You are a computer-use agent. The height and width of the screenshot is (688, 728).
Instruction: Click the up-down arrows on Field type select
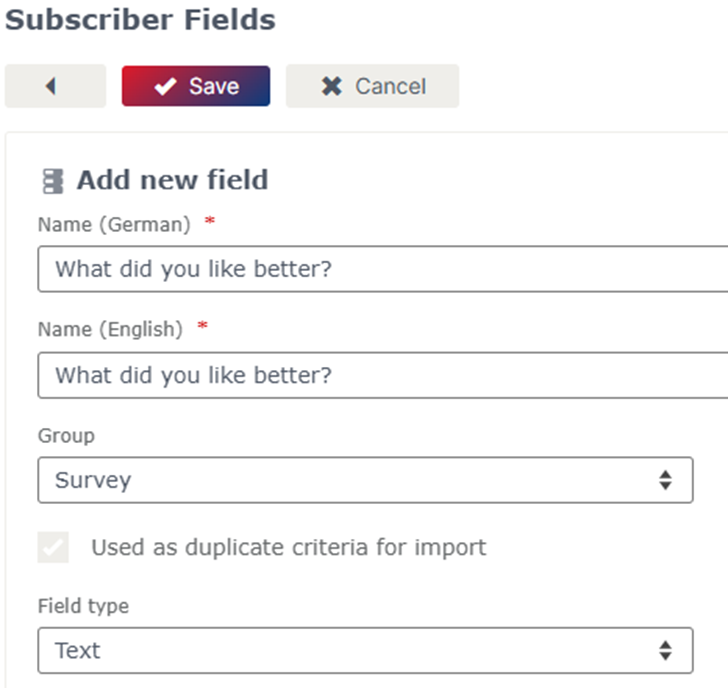click(665, 650)
